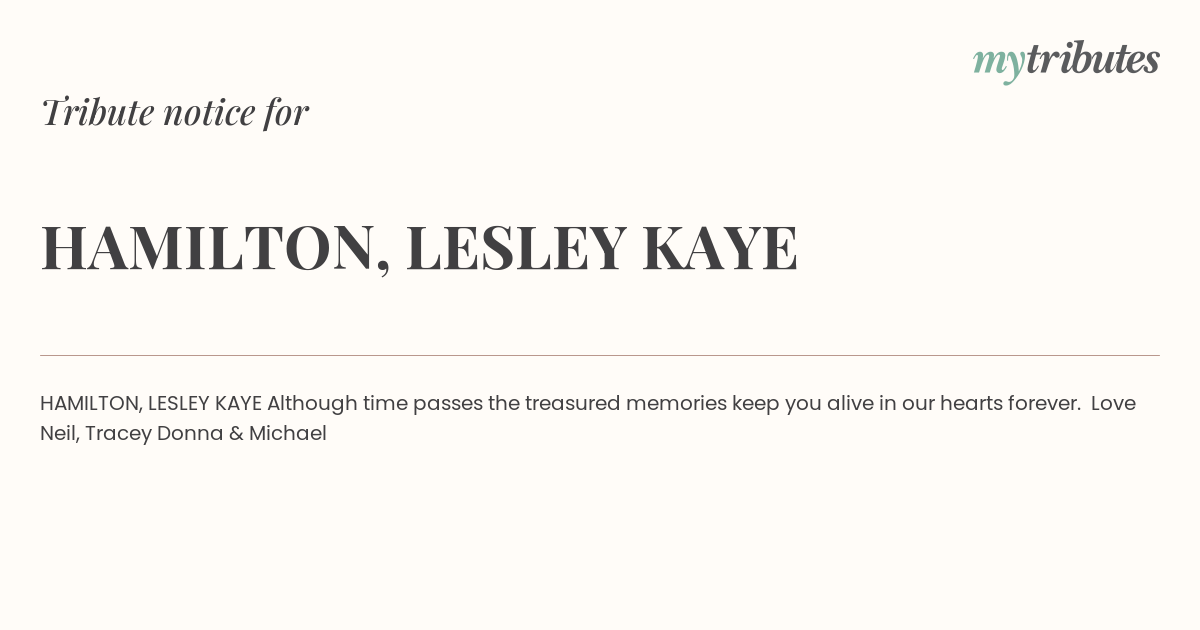Click the word KAYE in large title
The height and width of the screenshot is (630, 1200).
click(720, 247)
